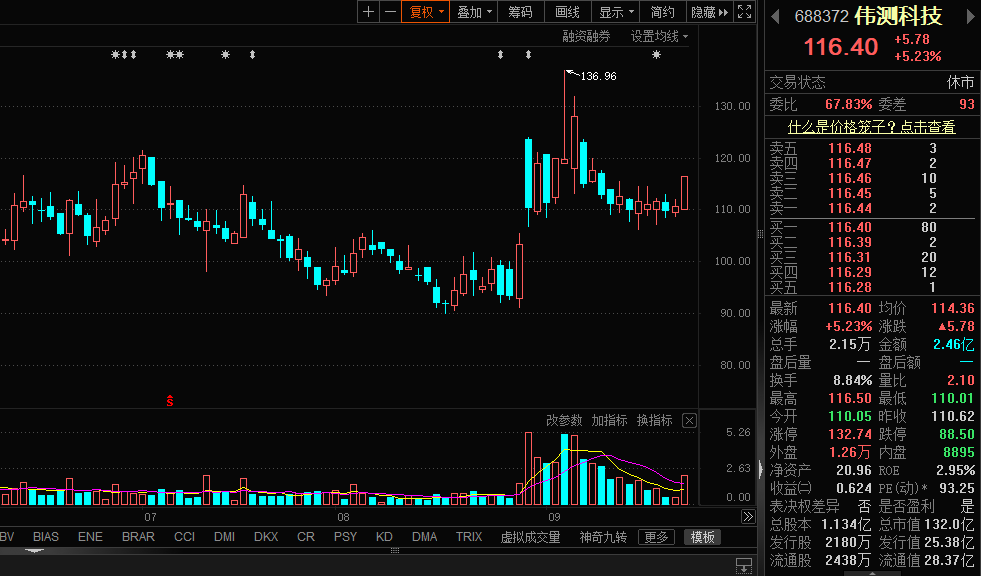Viewport: 981px width, 576px height.
Task: Click 总市值 value 132.0亿
Action: tap(948, 524)
